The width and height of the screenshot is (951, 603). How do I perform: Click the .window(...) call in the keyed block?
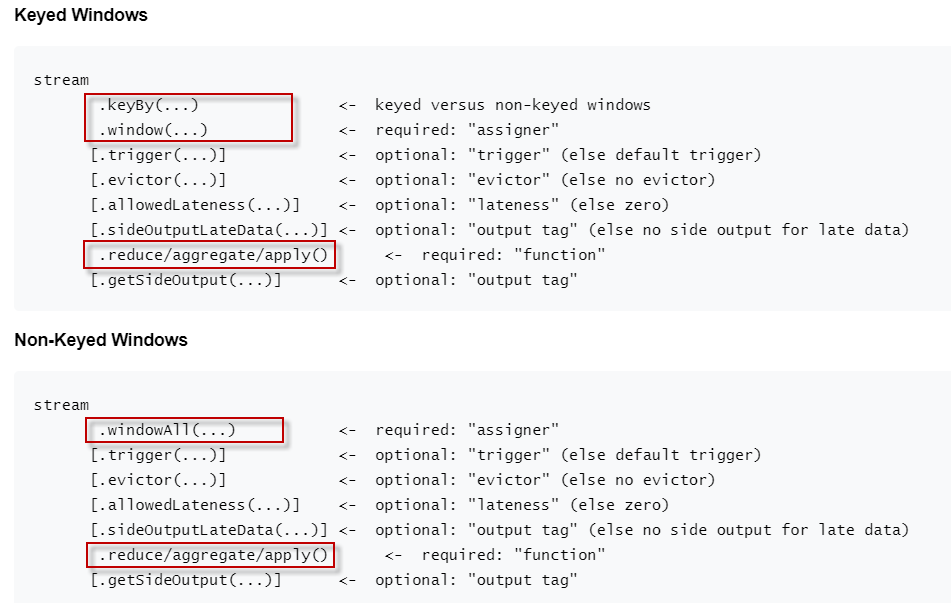153,130
